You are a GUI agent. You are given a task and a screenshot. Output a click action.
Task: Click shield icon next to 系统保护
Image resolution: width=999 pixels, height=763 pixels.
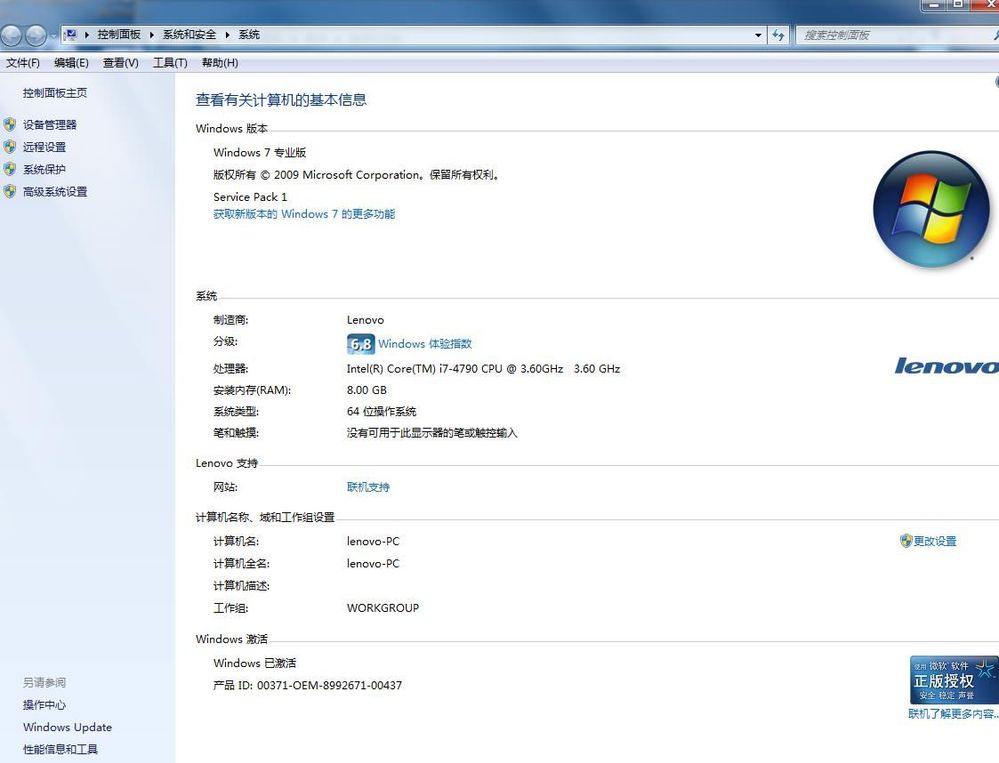pyautogui.click(x=10, y=169)
